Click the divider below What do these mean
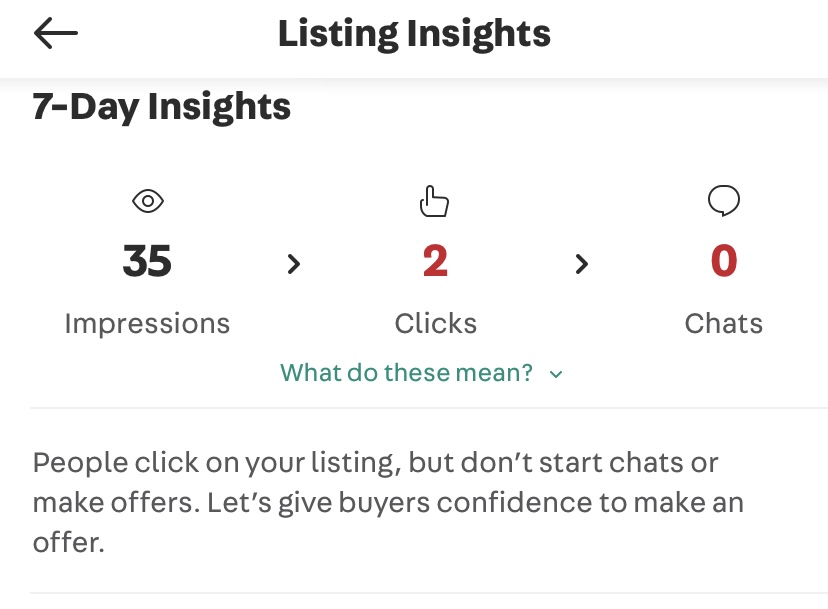This screenshot has width=828, height=609. 429,408
